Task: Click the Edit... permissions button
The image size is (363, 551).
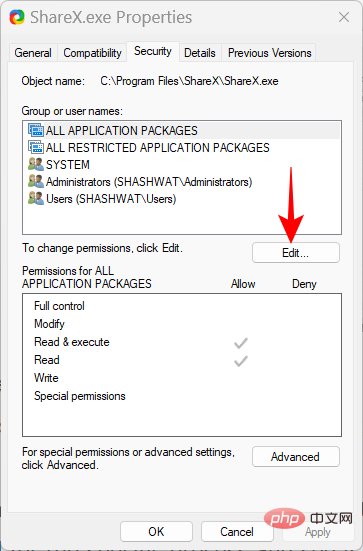Action: tap(296, 253)
